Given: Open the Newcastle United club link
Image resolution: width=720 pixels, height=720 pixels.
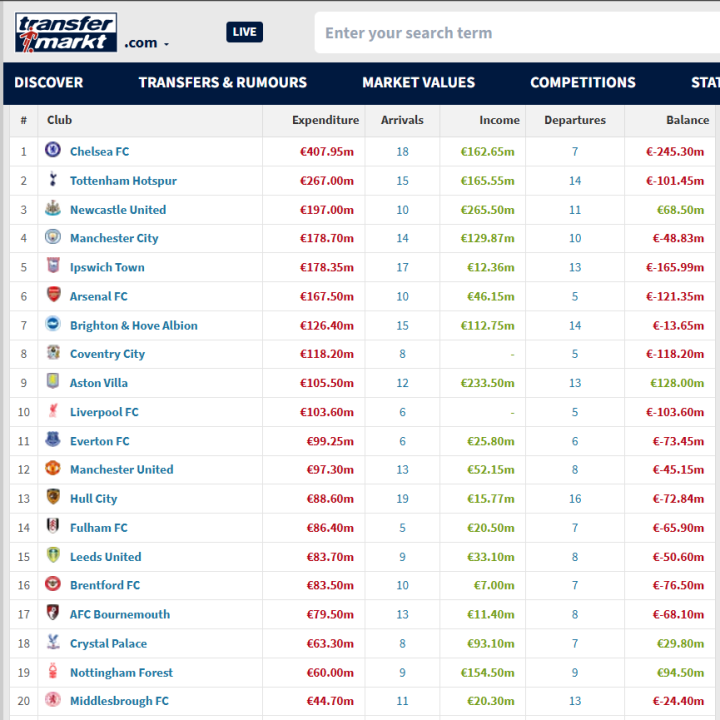Looking at the screenshot, I should (118, 210).
